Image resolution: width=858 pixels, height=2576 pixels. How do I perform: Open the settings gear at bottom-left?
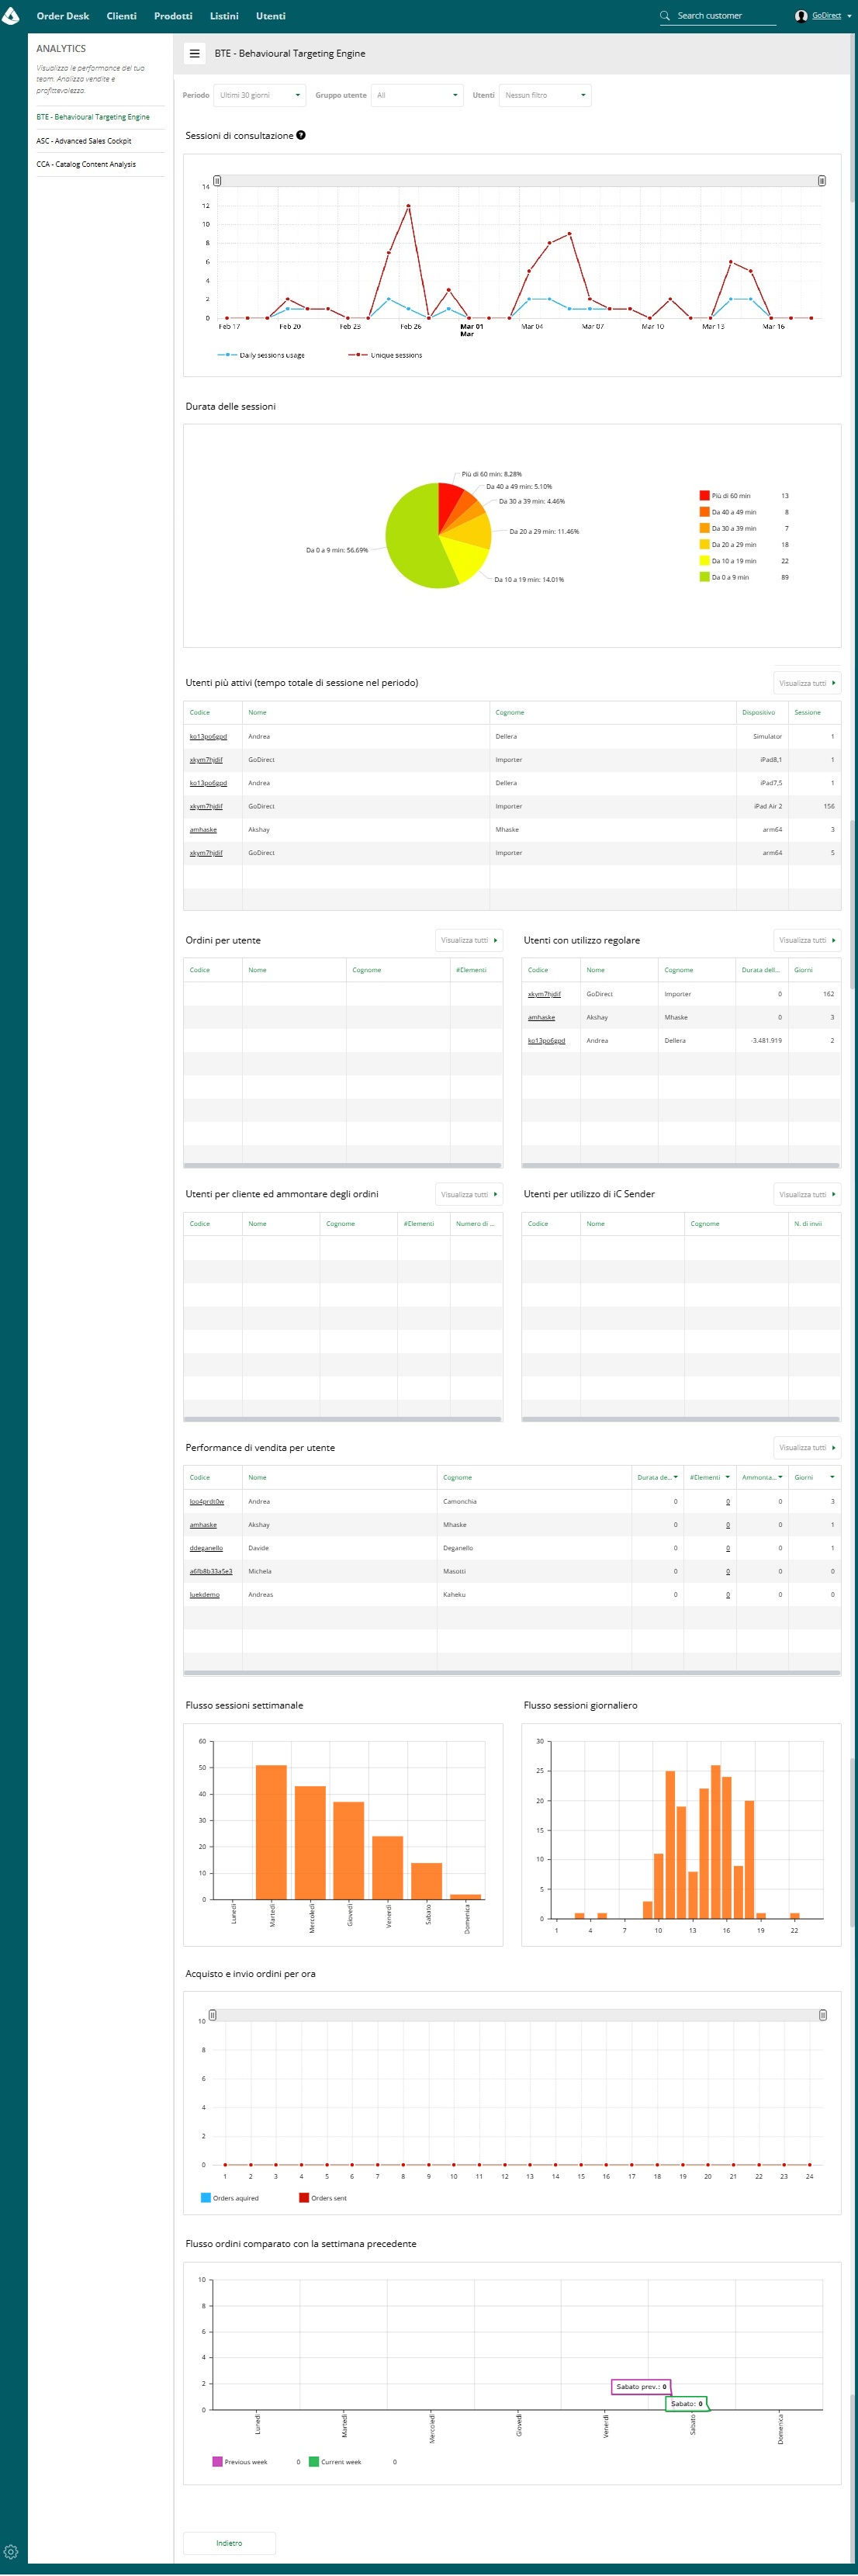coord(11,2551)
